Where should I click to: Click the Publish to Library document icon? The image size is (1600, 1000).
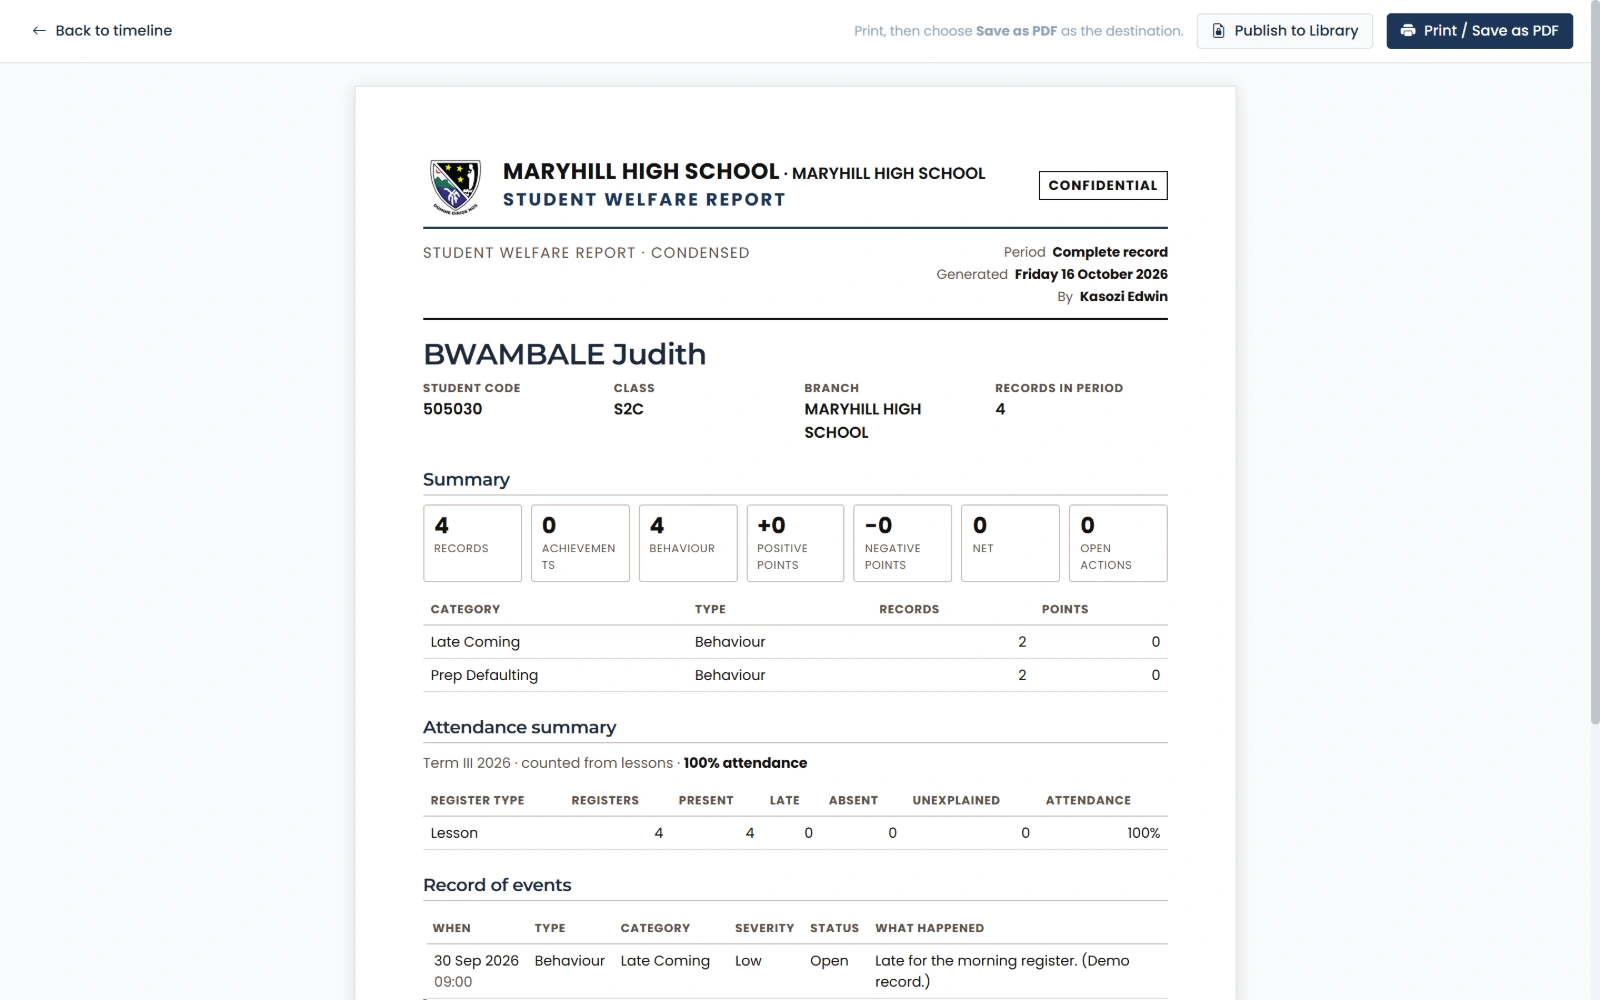pos(1218,31)
